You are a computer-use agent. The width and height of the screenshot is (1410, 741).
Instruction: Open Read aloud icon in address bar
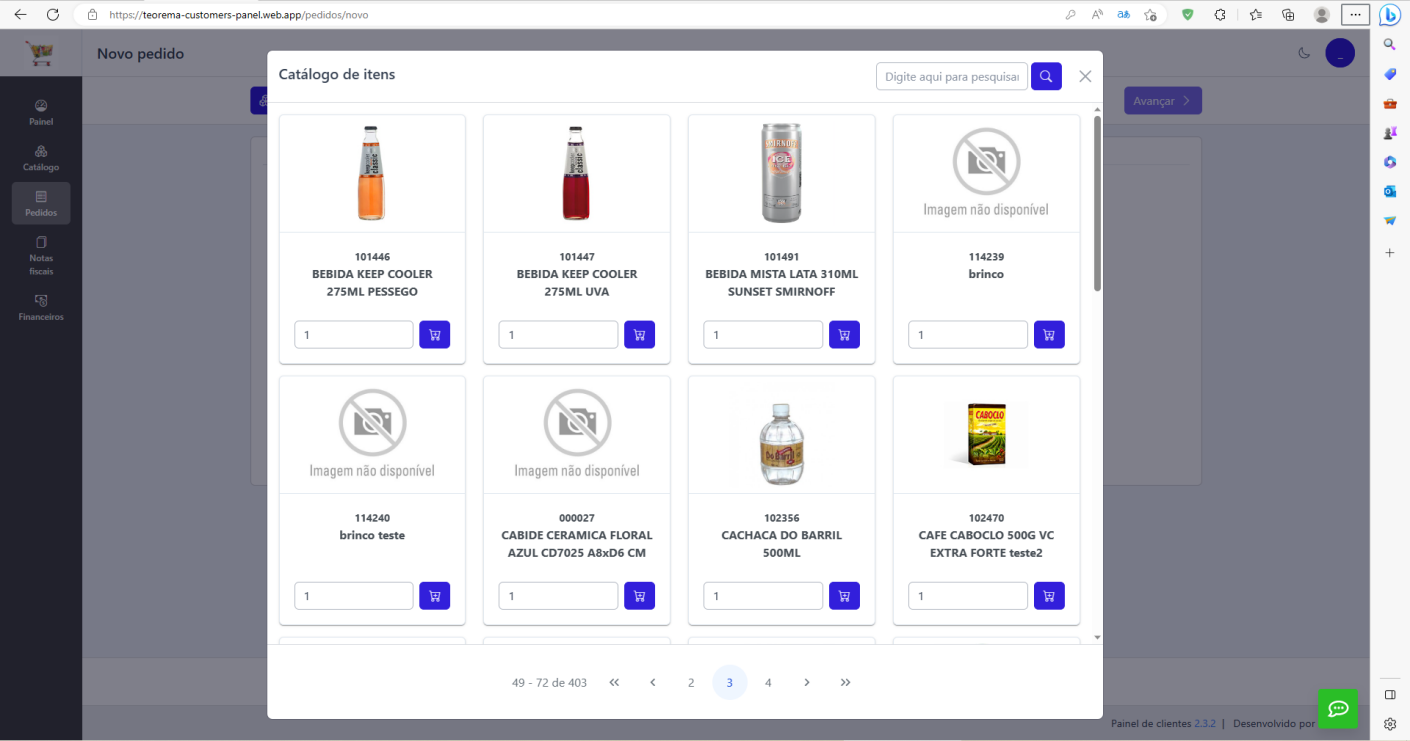coord(1097,15)
